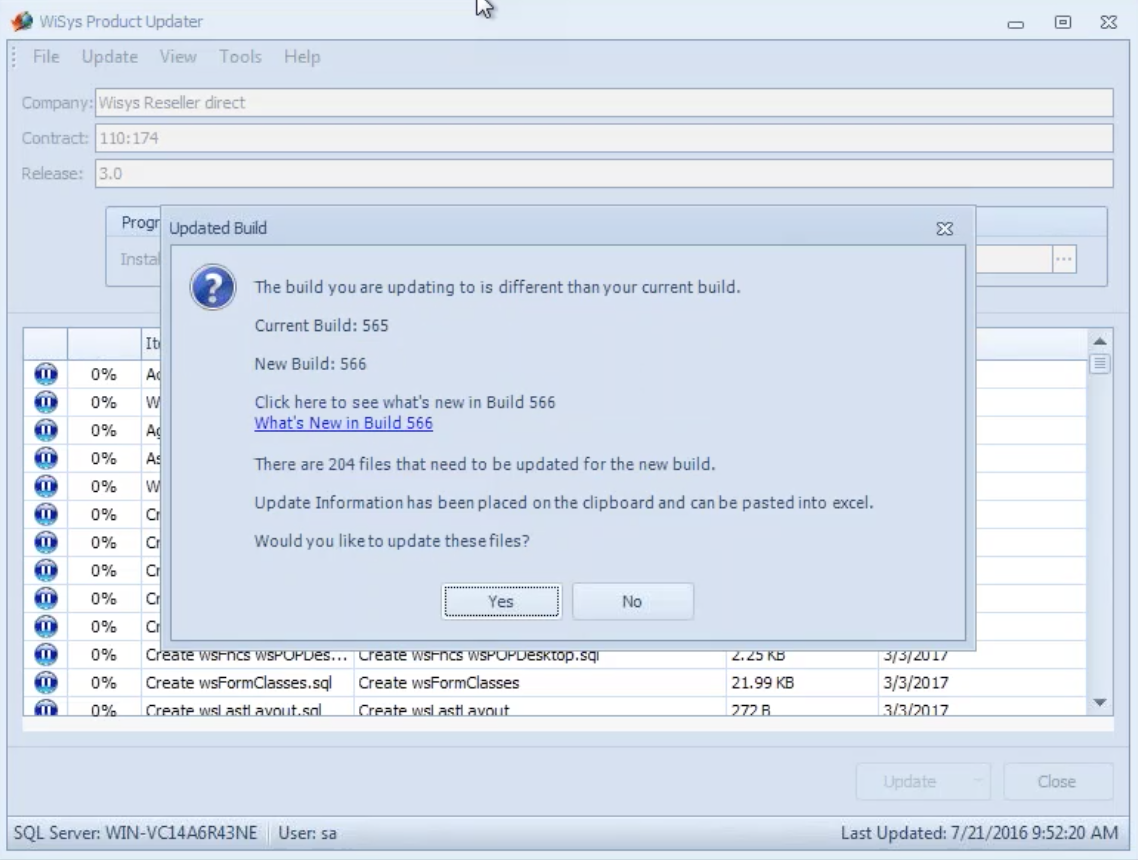Maximize the WiSys Product Updater window
The height and width of the screenshot is (860, 1138).
pyautogui.click(x=1063, y=22)
